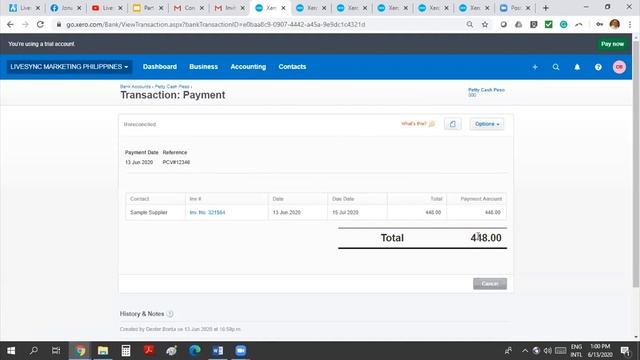Image resolution: width=640 pixels, height=360 pixels.
Task: Expand the Options dropdown
Action: click(x=487, y=124)
